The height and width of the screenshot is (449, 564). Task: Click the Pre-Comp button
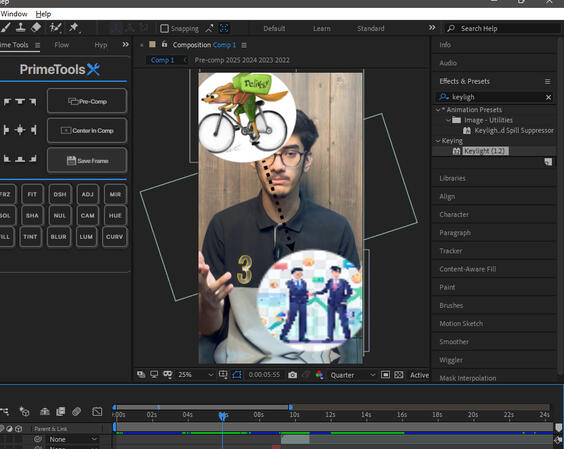coord(87,101)
